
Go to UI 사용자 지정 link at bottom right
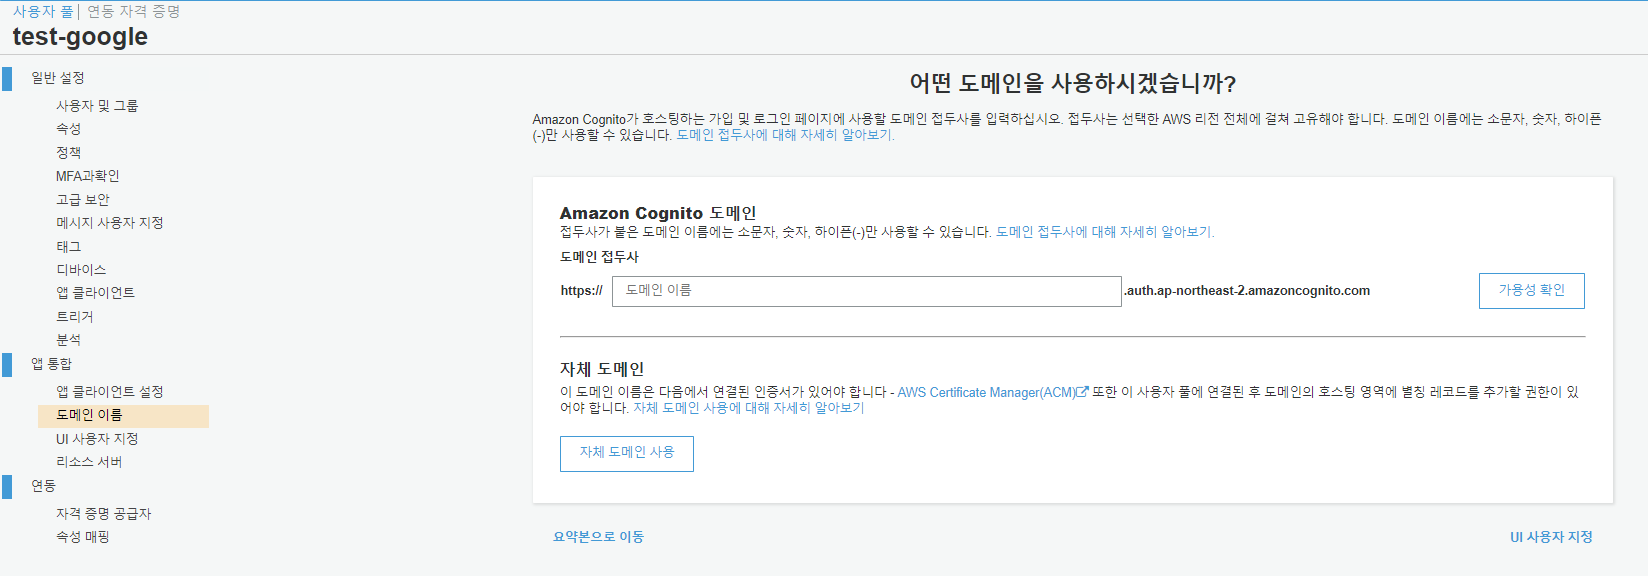pyautogui.click(x=1551, y=537)
